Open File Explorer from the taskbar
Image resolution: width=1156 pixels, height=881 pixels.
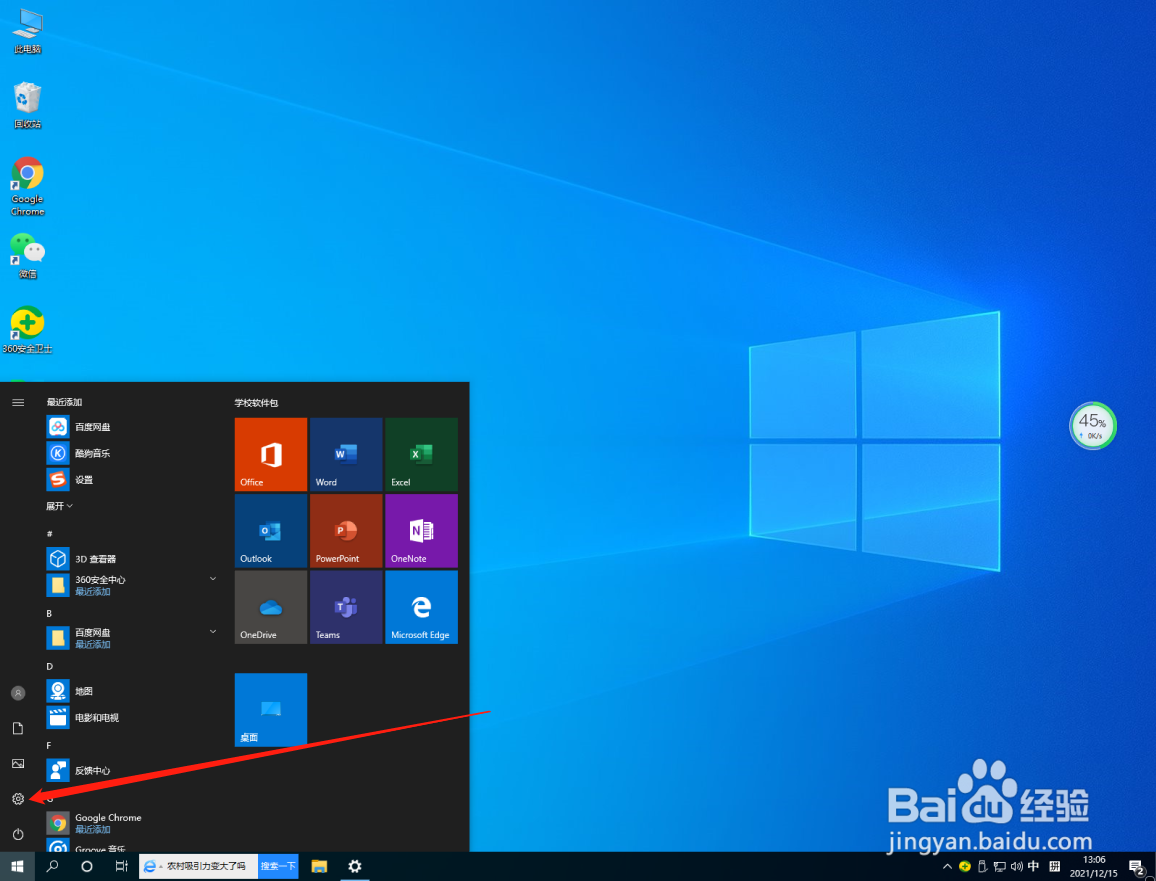(x=319, y=866)
